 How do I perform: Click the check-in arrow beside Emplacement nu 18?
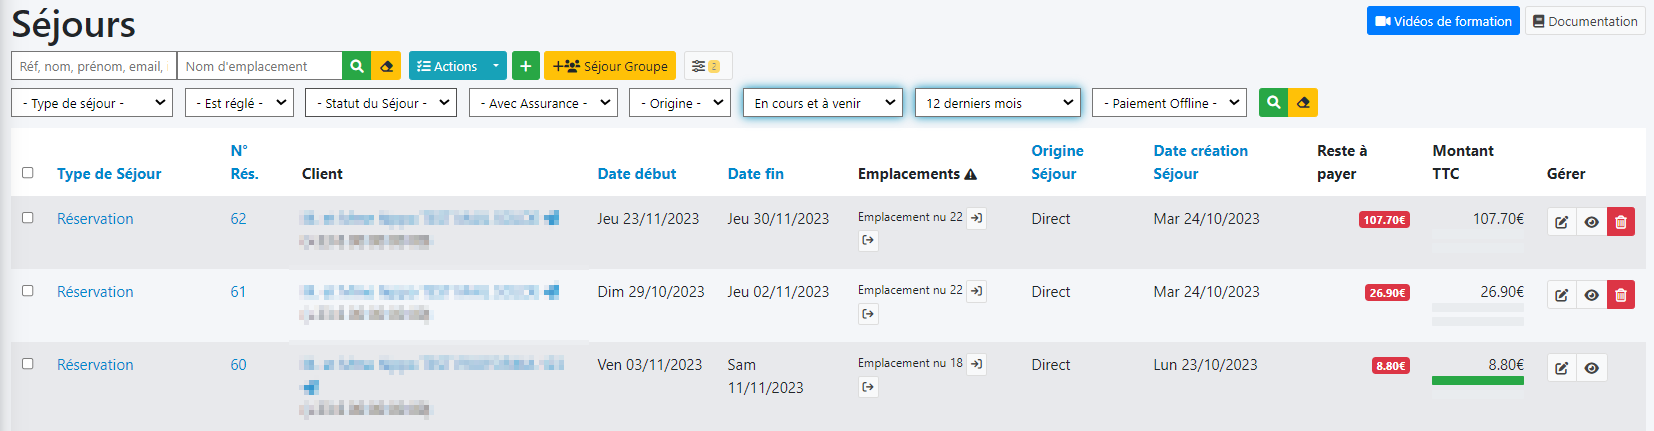point(976,364)
